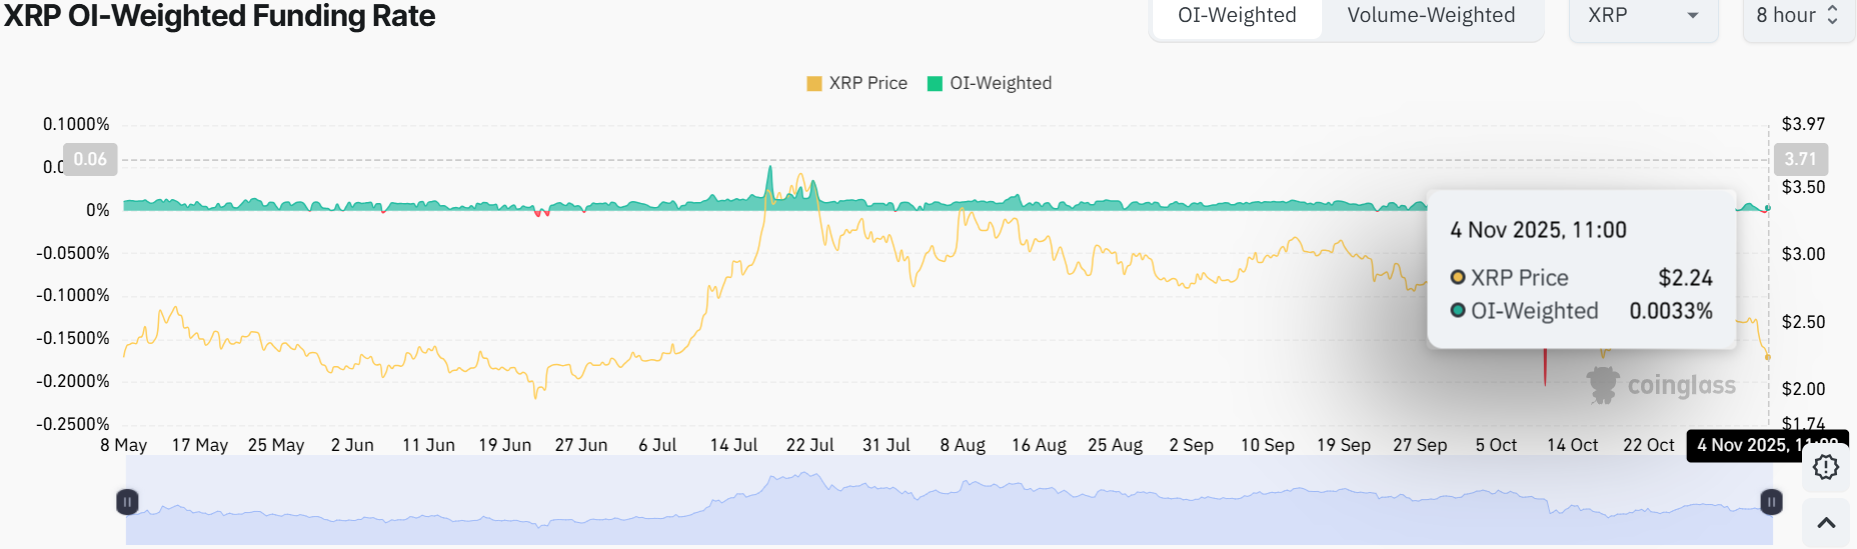Open the XRP coin dropdown

[1642, 16]
